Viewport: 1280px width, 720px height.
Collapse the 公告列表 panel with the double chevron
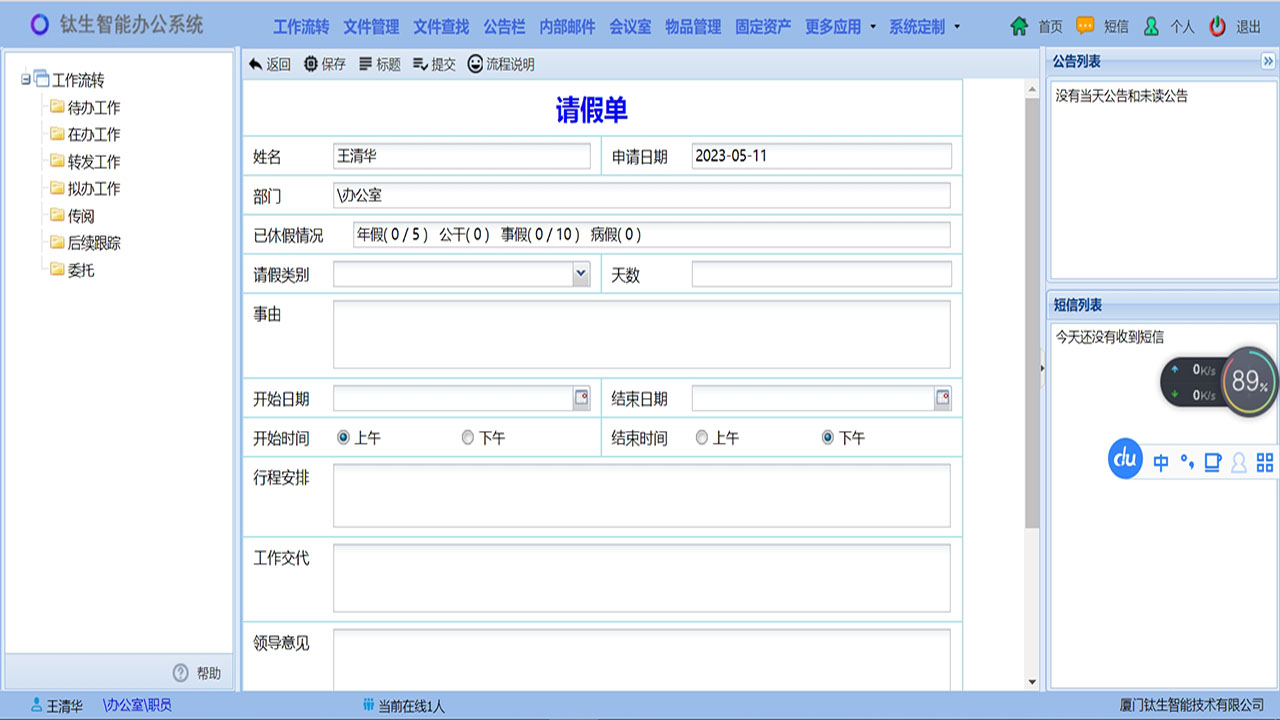tap(1268, 62)
